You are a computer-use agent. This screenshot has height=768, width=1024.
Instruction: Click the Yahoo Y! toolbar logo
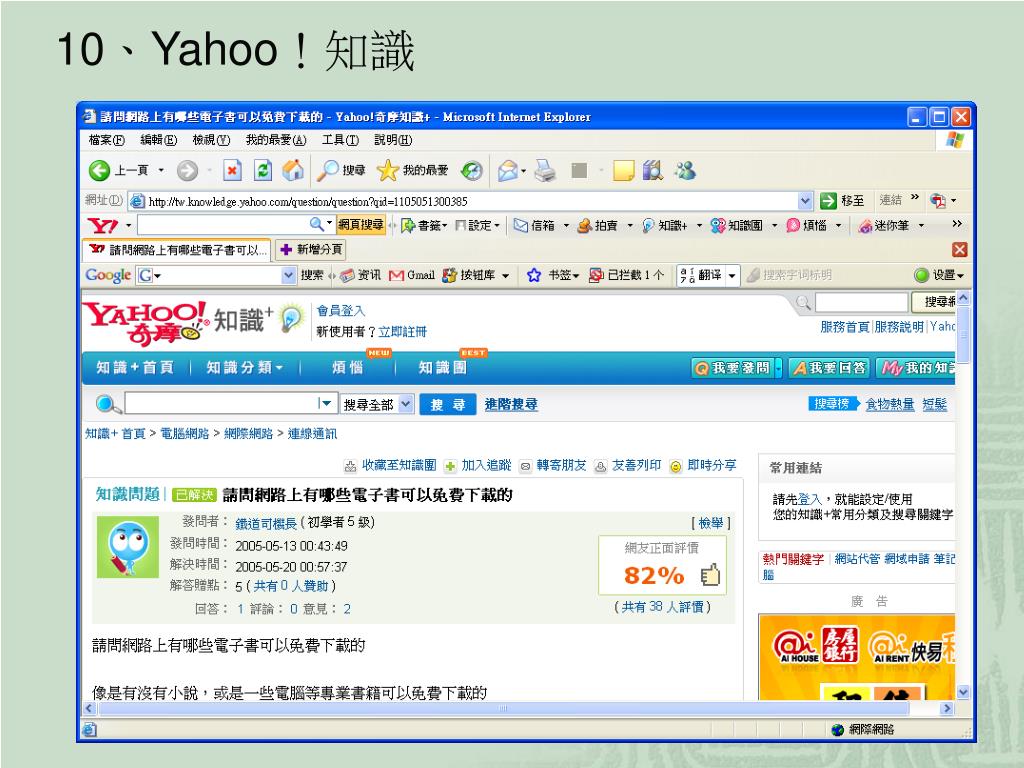(103, 225)
